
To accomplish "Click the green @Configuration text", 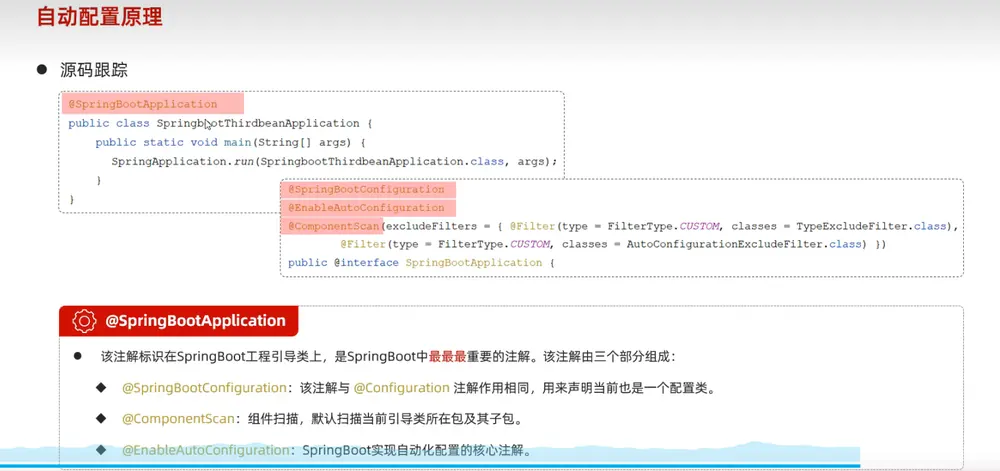I will 402,388.
